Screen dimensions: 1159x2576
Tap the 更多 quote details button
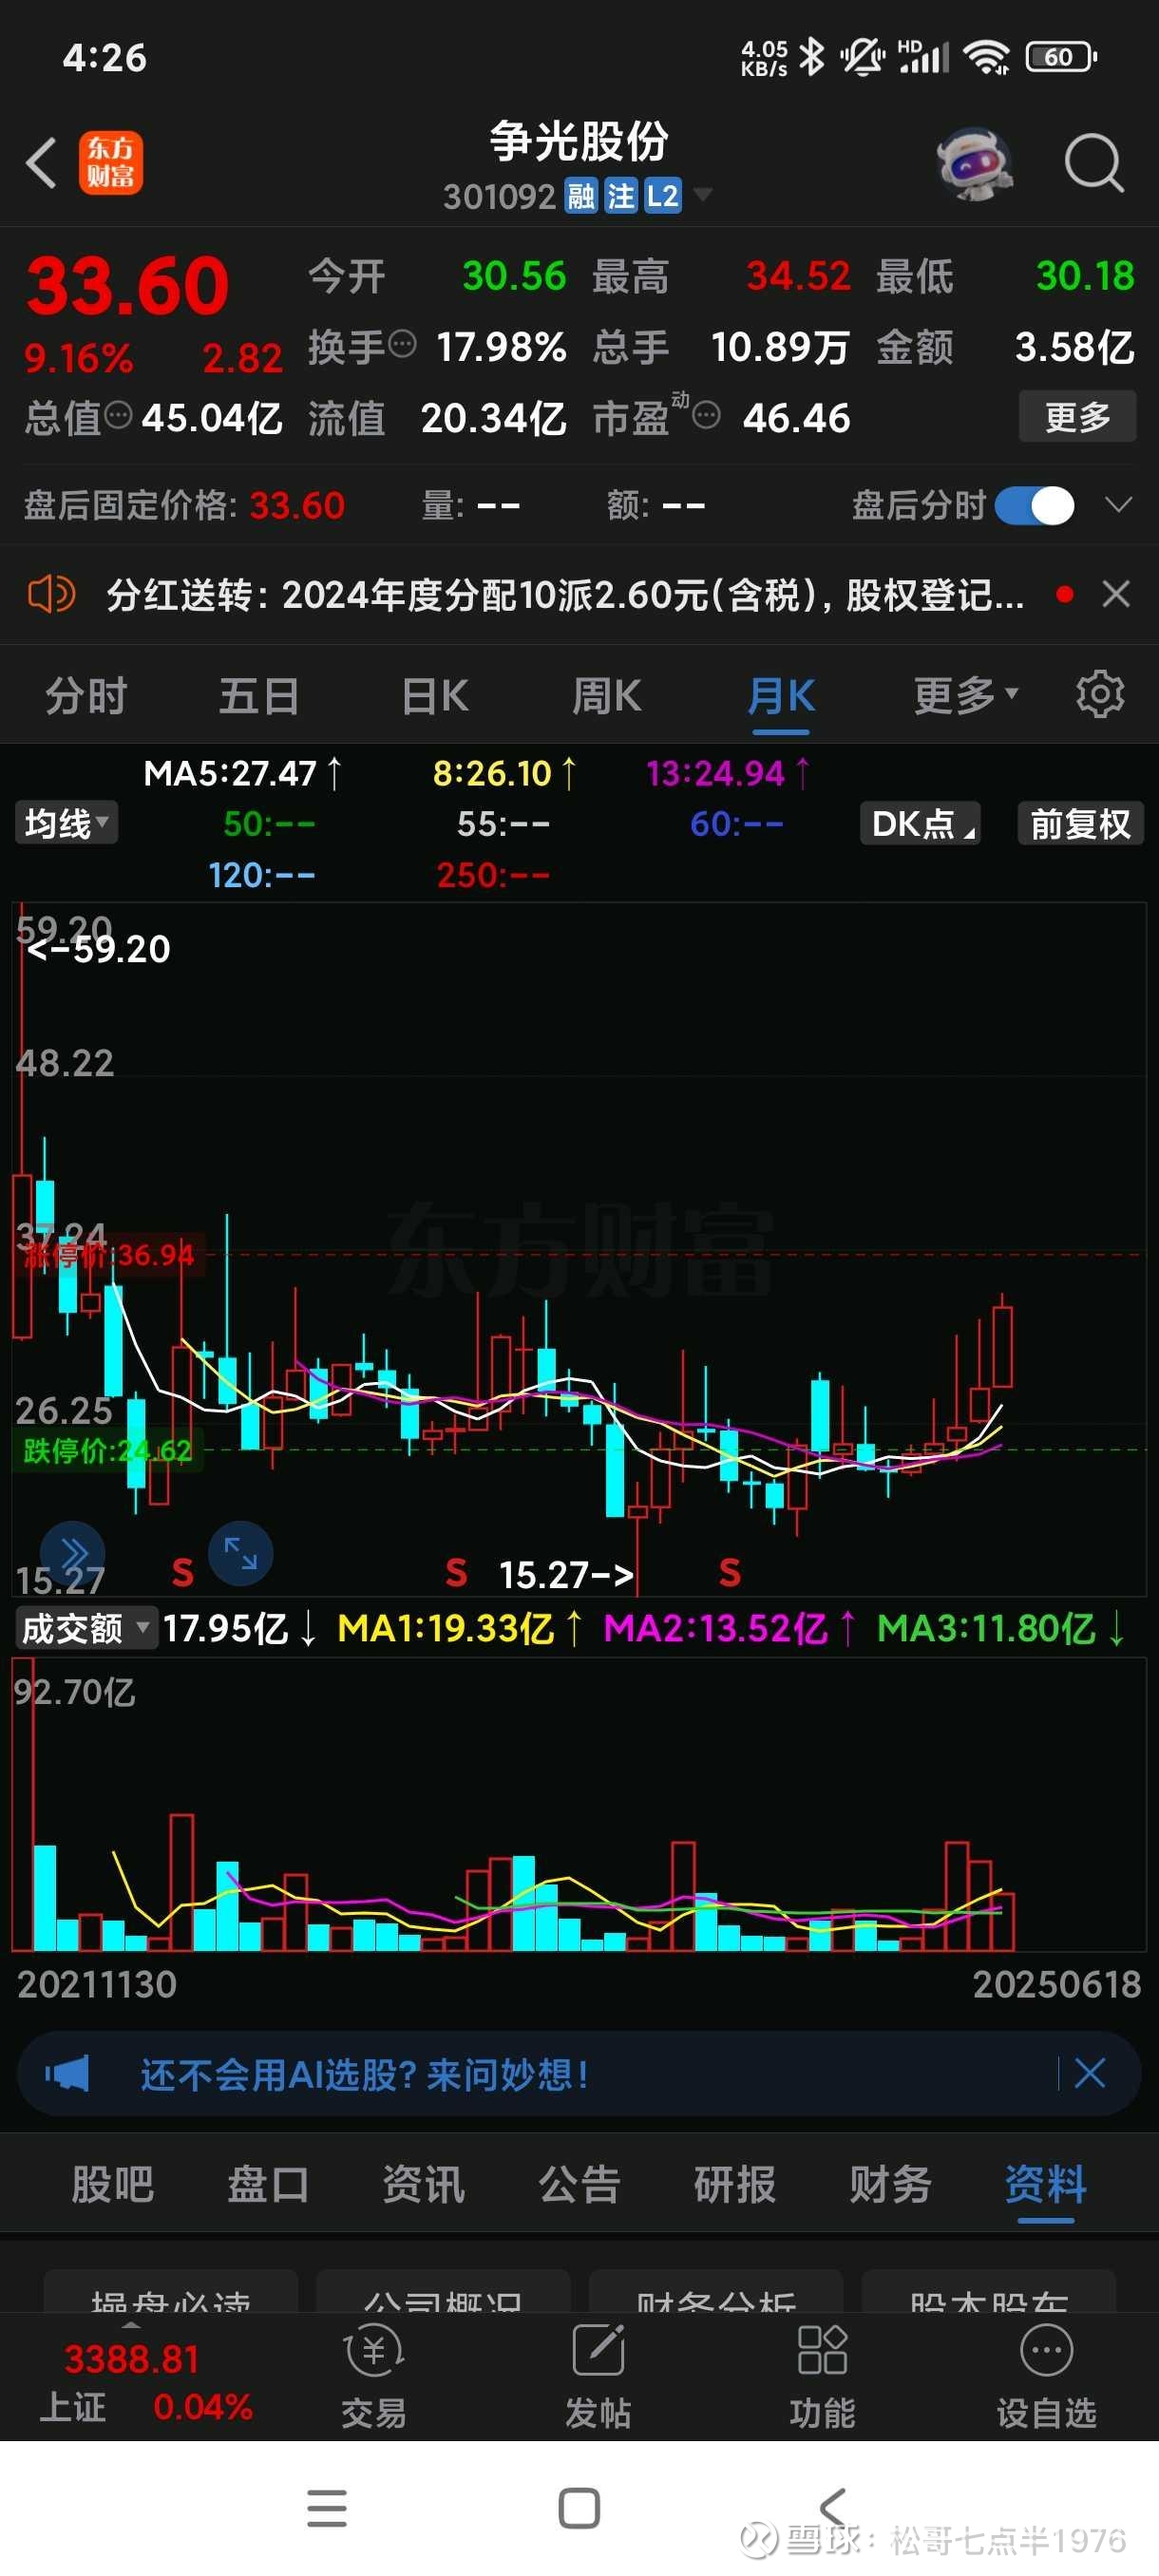pos(1077,416)
